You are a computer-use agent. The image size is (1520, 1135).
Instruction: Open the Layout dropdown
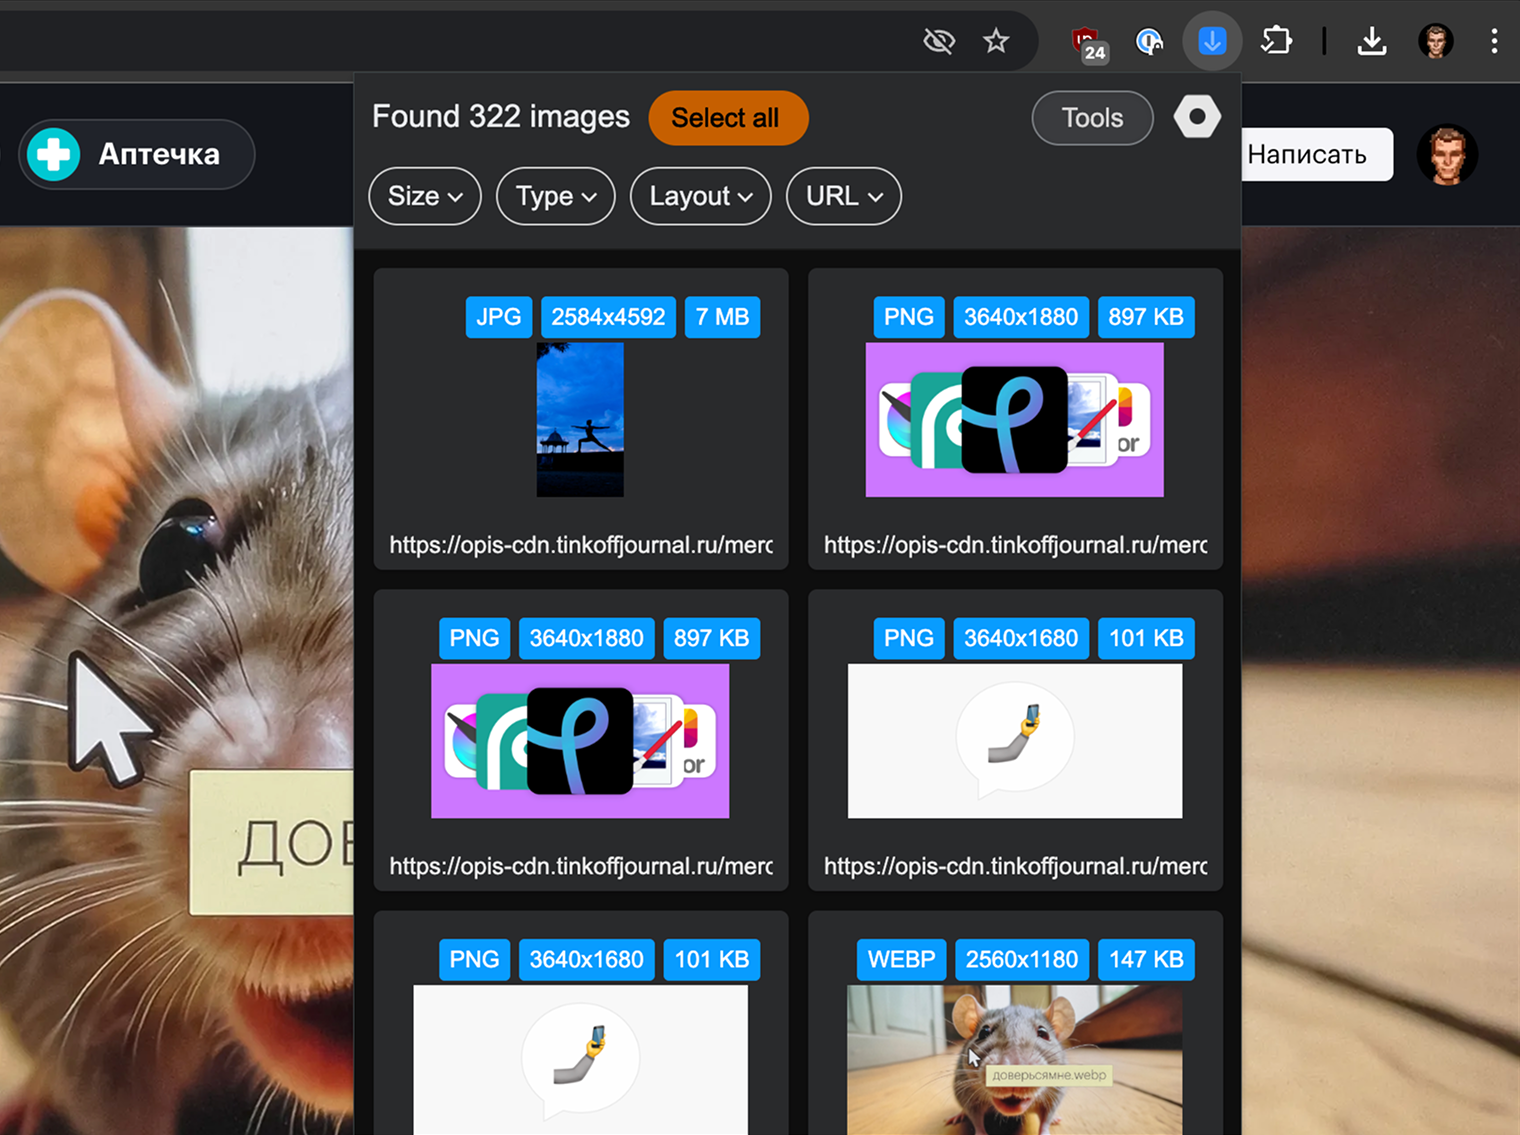(x=700, y=196)
